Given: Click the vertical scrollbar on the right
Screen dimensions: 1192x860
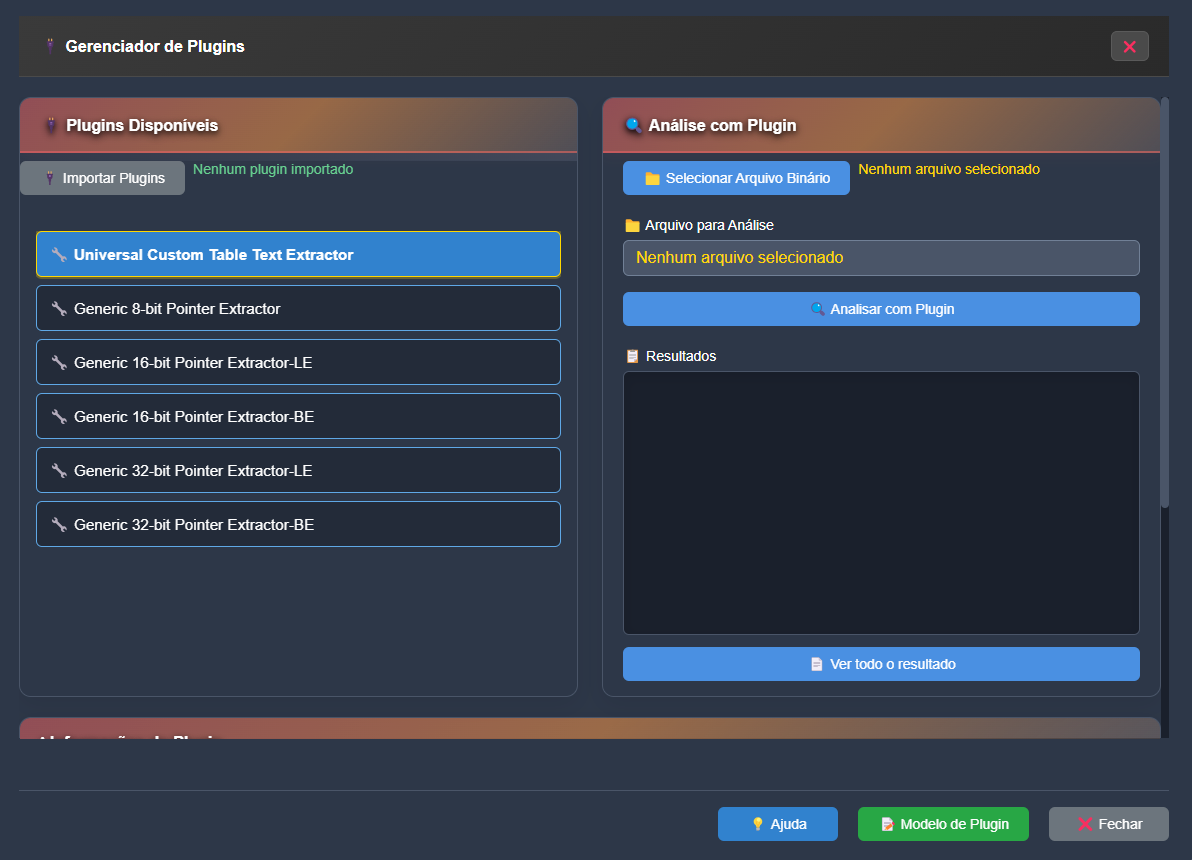Looking at the screenshot, I should [1165, 300].
